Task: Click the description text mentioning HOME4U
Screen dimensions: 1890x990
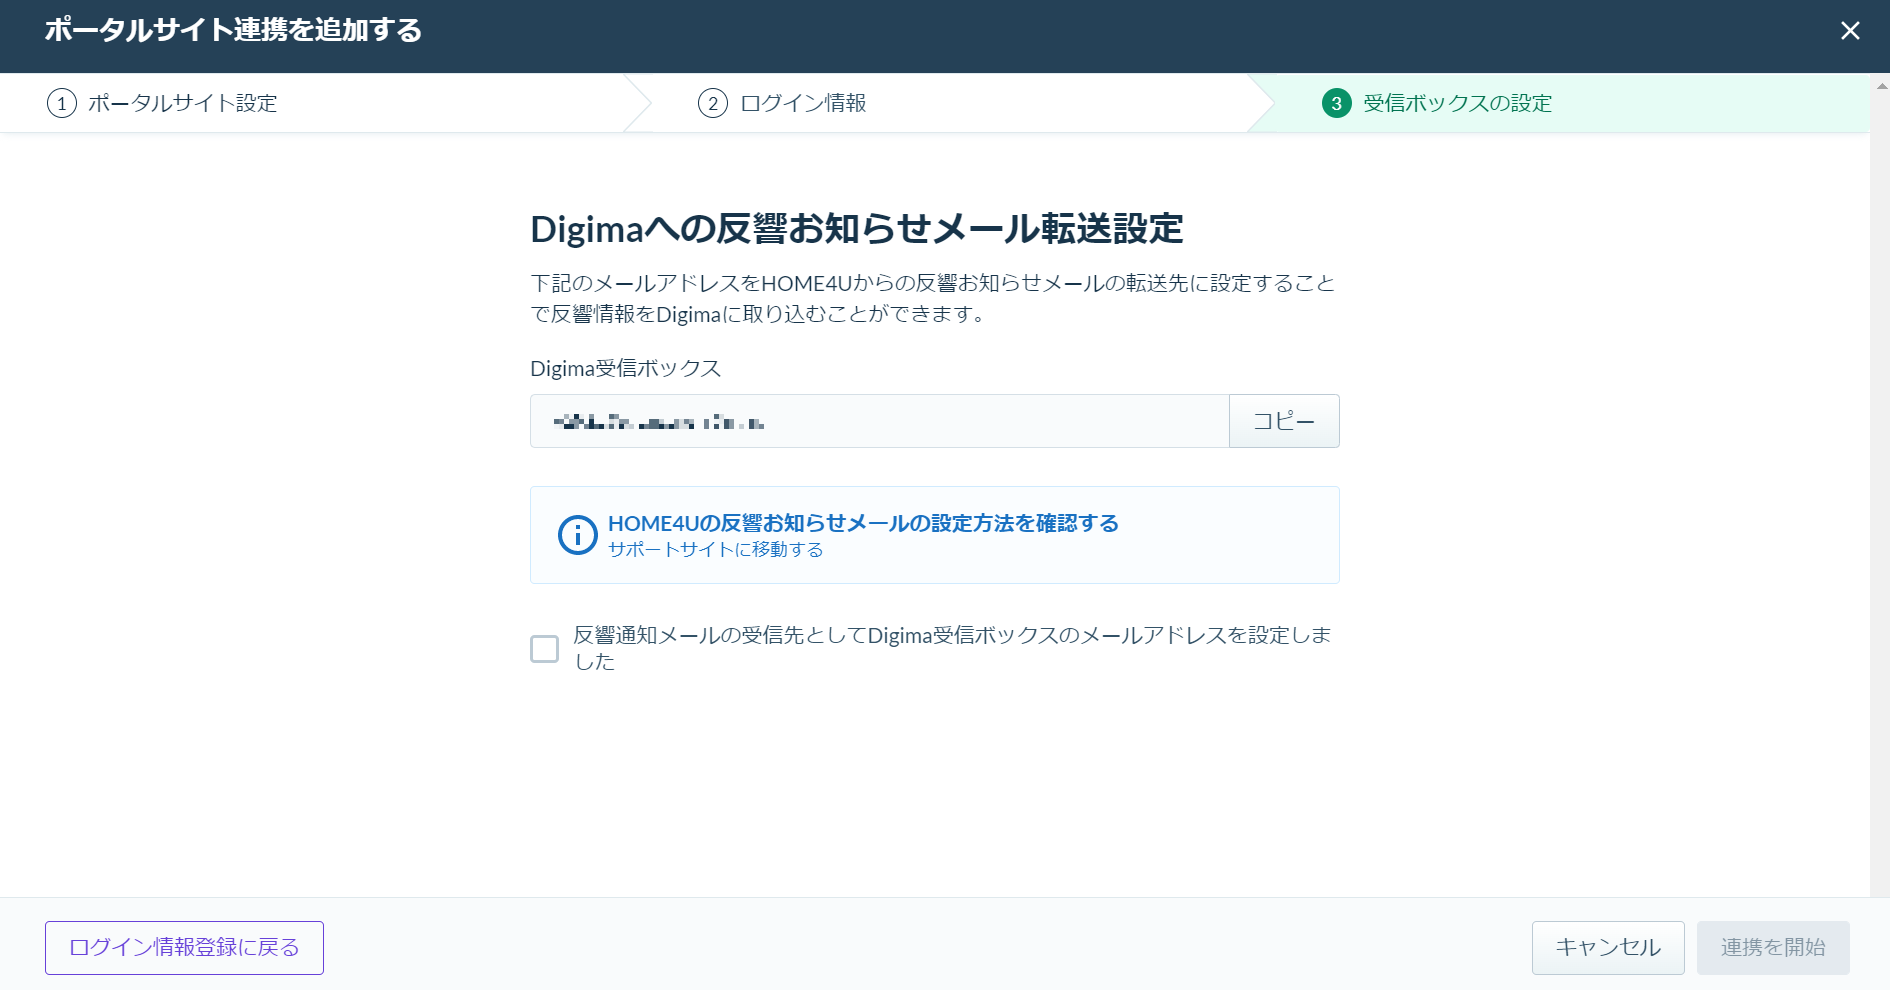Action: (932, 298)
